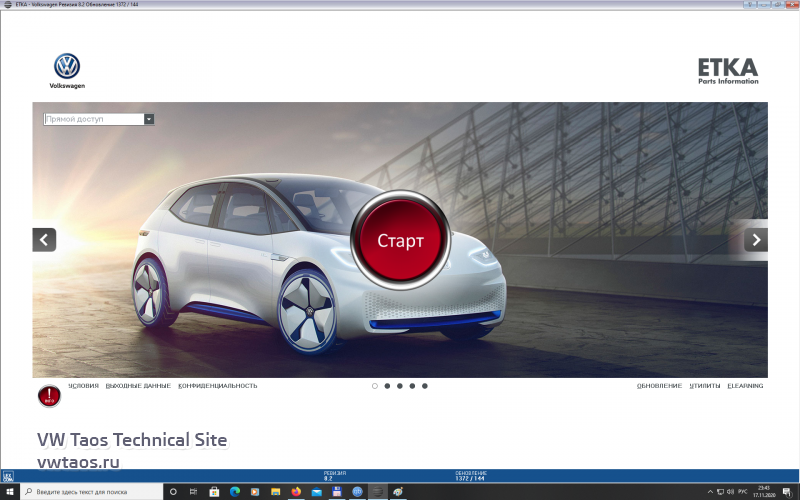Click the Volkswagen logo
Image resolution: width=800 pixels, height=500 pixels.
pyautogui.click(x=67, y=69)
